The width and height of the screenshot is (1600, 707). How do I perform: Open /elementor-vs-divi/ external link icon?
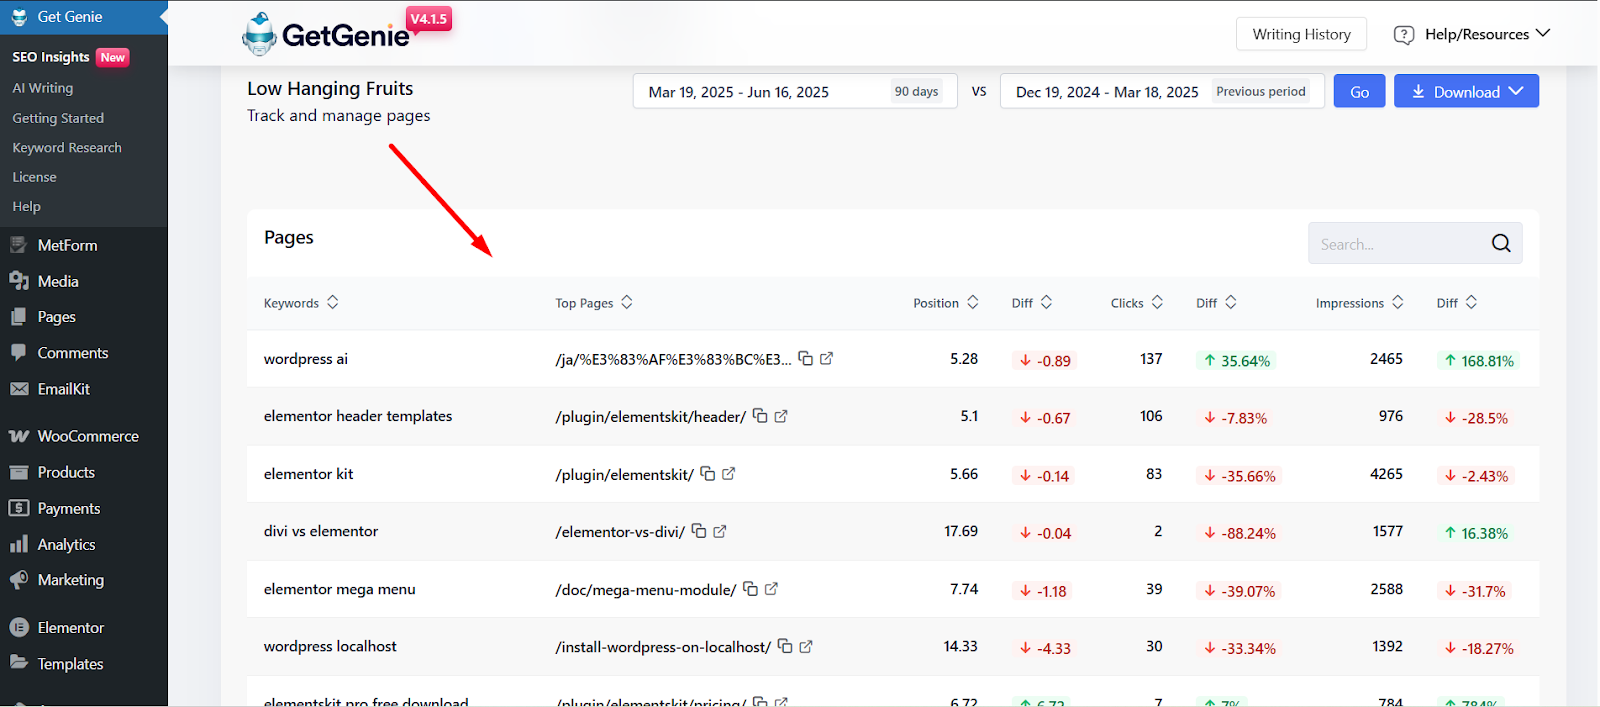[720, 531]
